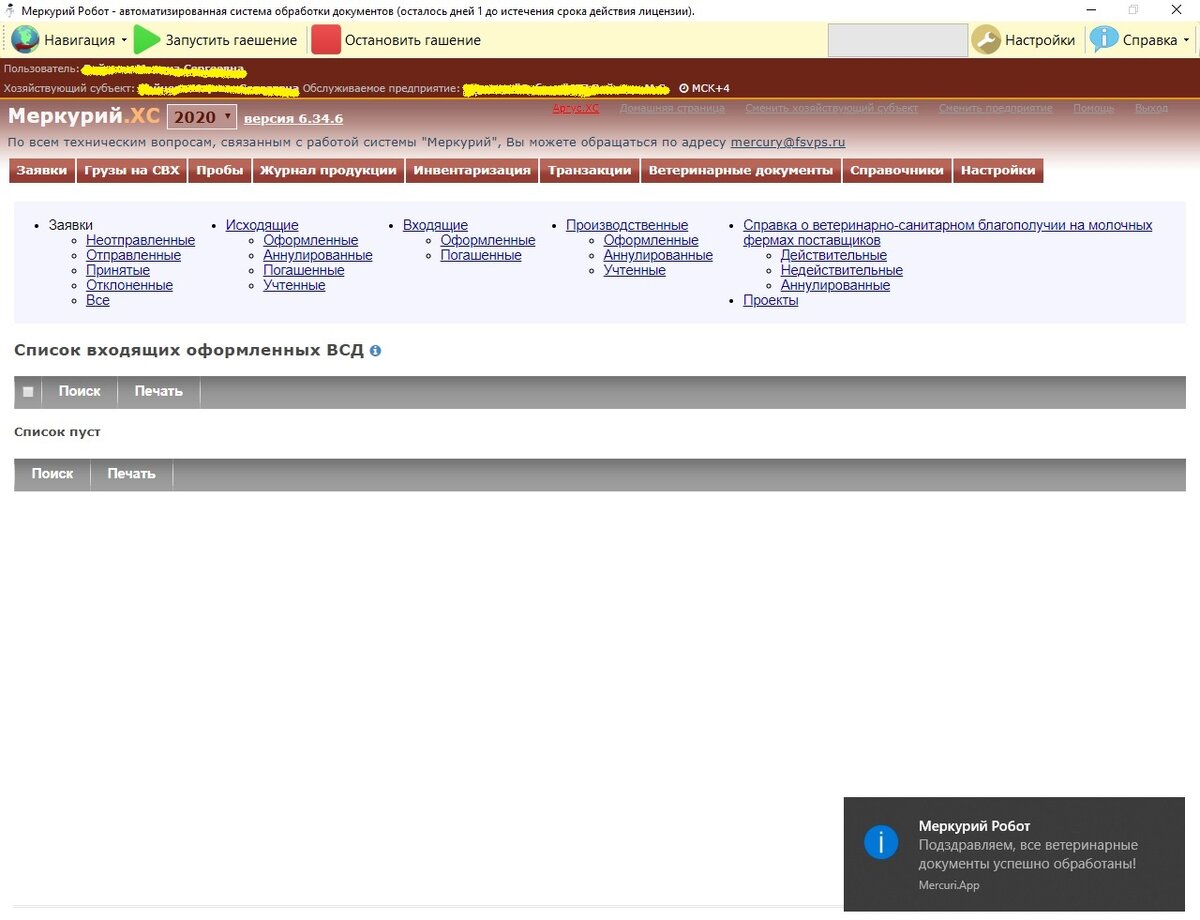The height and width of the screenshot is (920, 1200).
Task: Click the Аргус.ХС link
Action: 576,108
